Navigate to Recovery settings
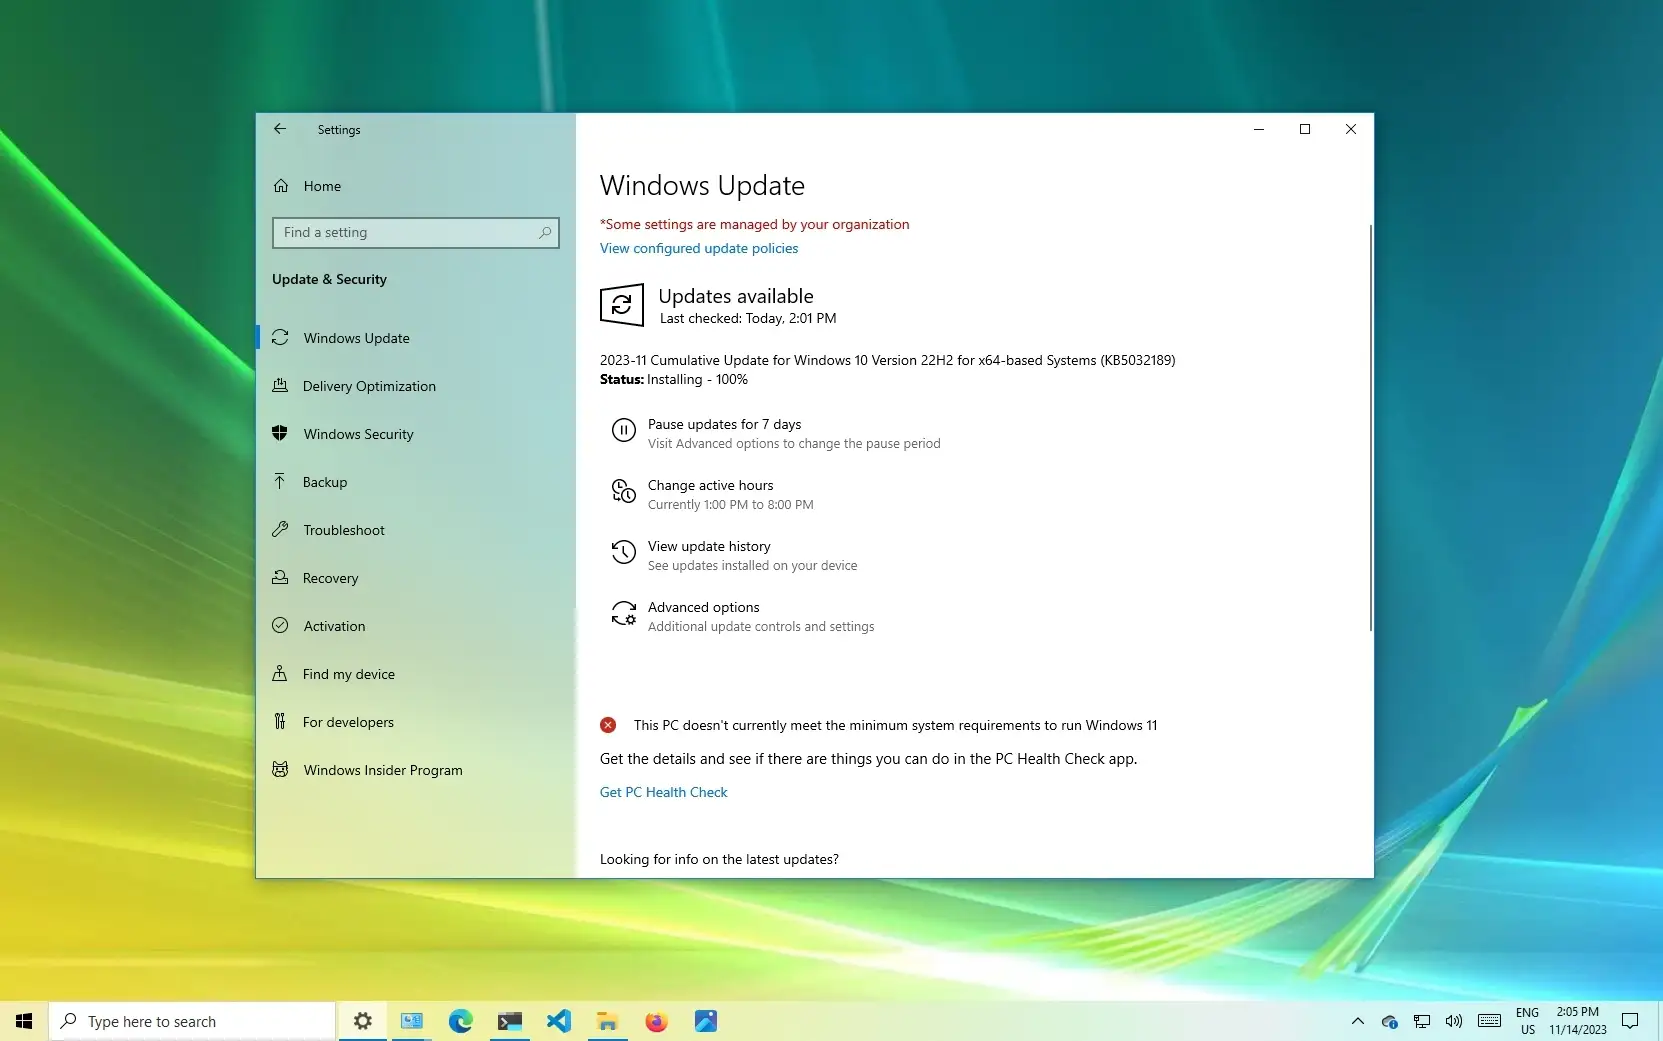Viewport: 1663px width, 1041px height. coord(416,578)
